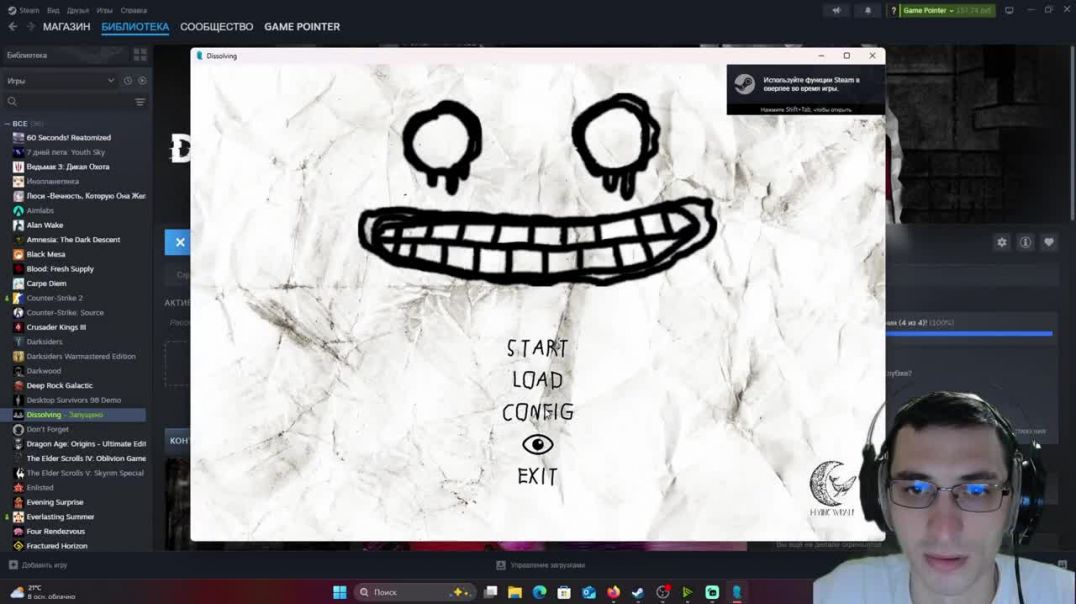Open the Windows Start menu
1076x604 pixels.
[340, 592]
